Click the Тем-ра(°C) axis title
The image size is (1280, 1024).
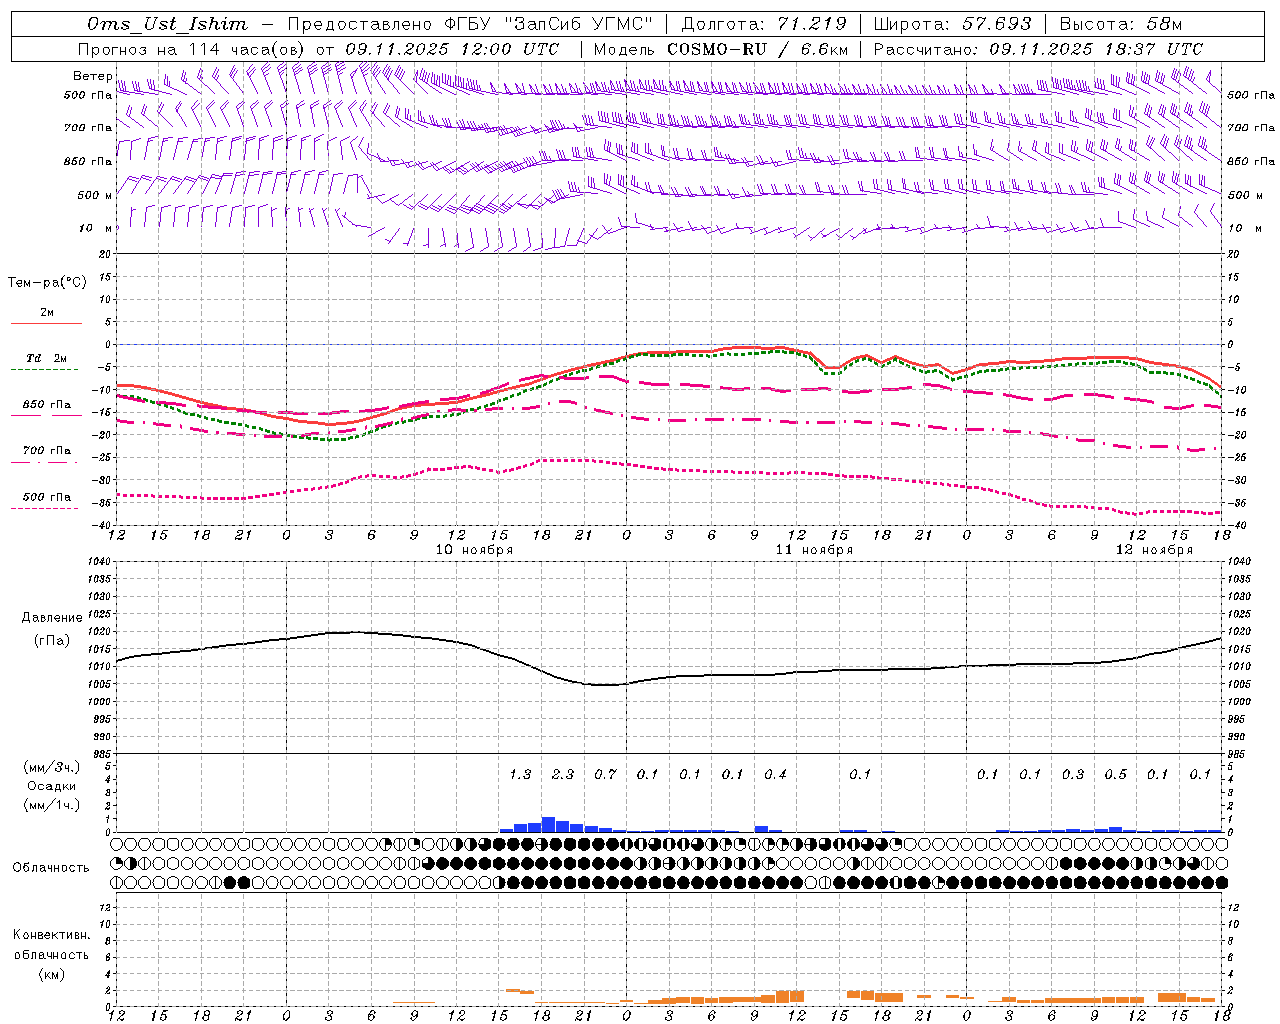pos(47,282)
